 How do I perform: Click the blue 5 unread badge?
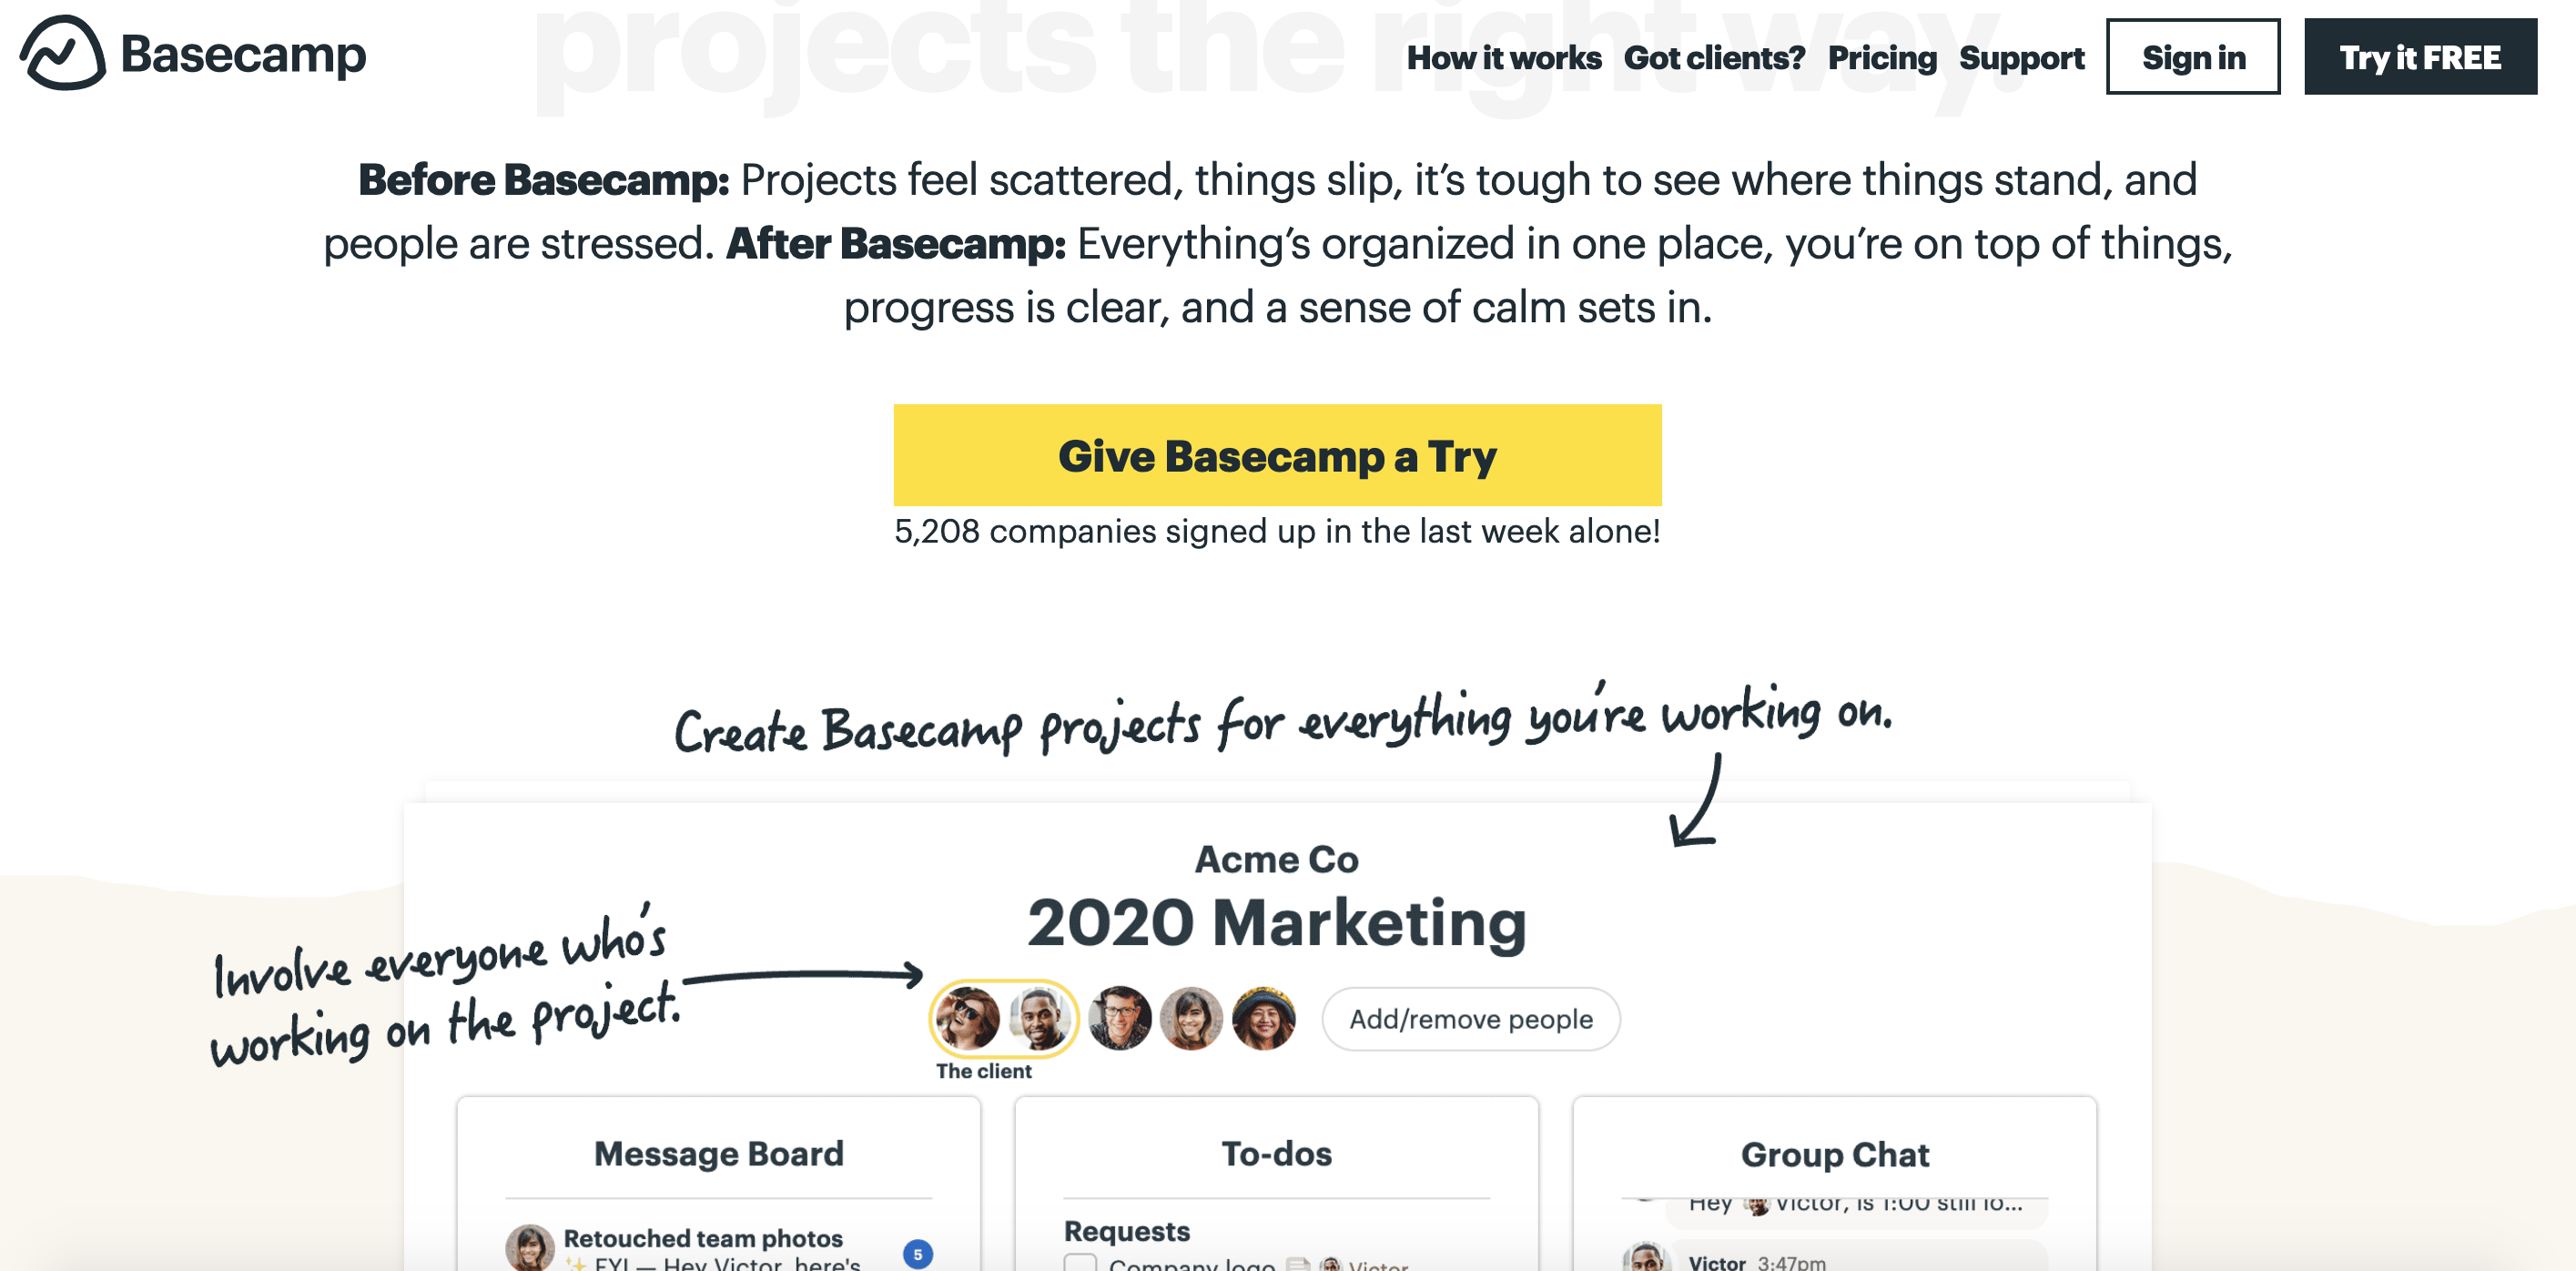pos(918,1254)
